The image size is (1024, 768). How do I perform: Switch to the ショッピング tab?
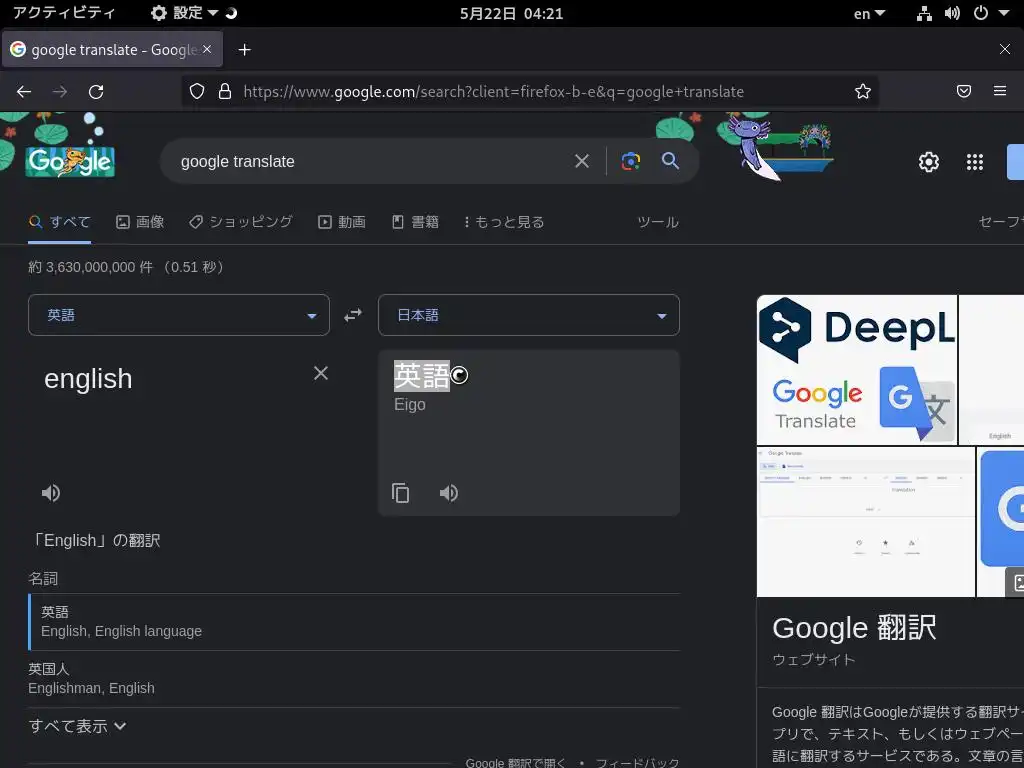coord(240,222)
